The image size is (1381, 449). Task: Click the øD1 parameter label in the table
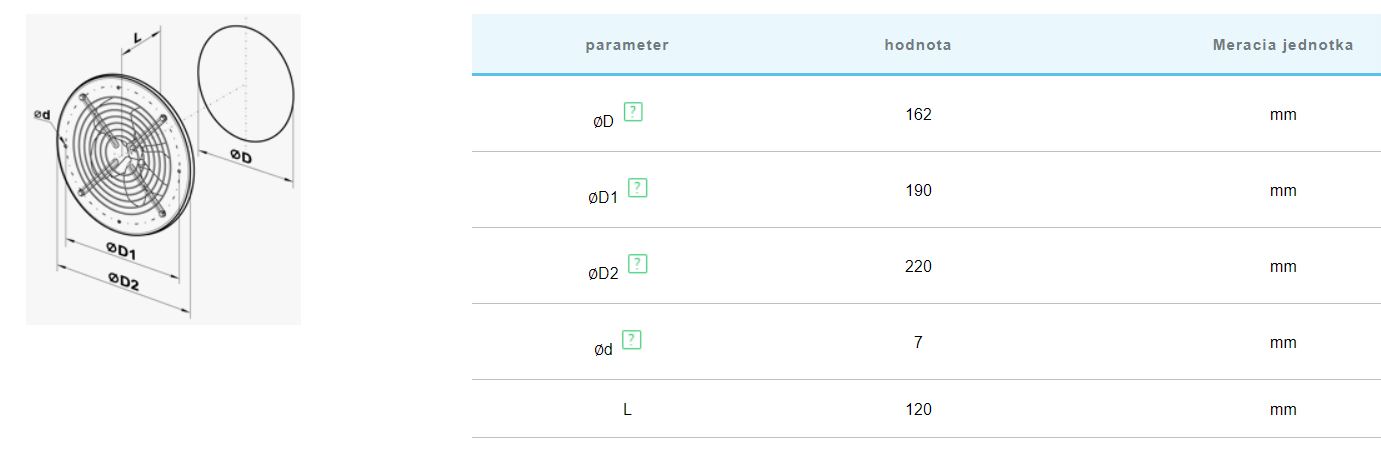tap(603, 198)
